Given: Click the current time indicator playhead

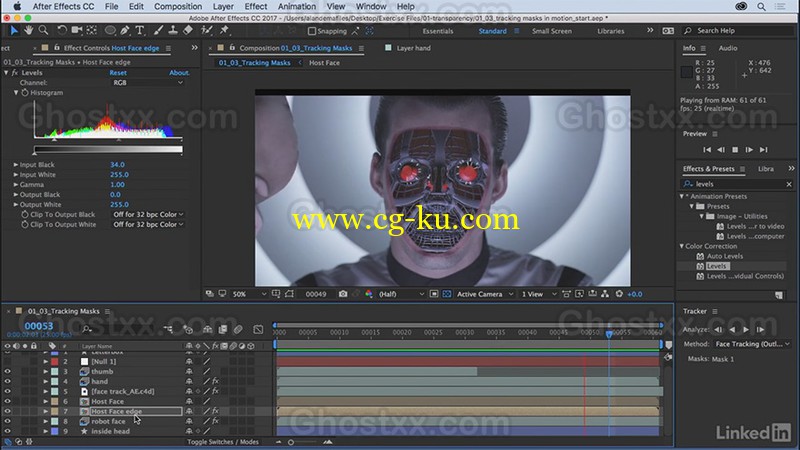Looking at the screenshot, I should (x=609, y=334).
